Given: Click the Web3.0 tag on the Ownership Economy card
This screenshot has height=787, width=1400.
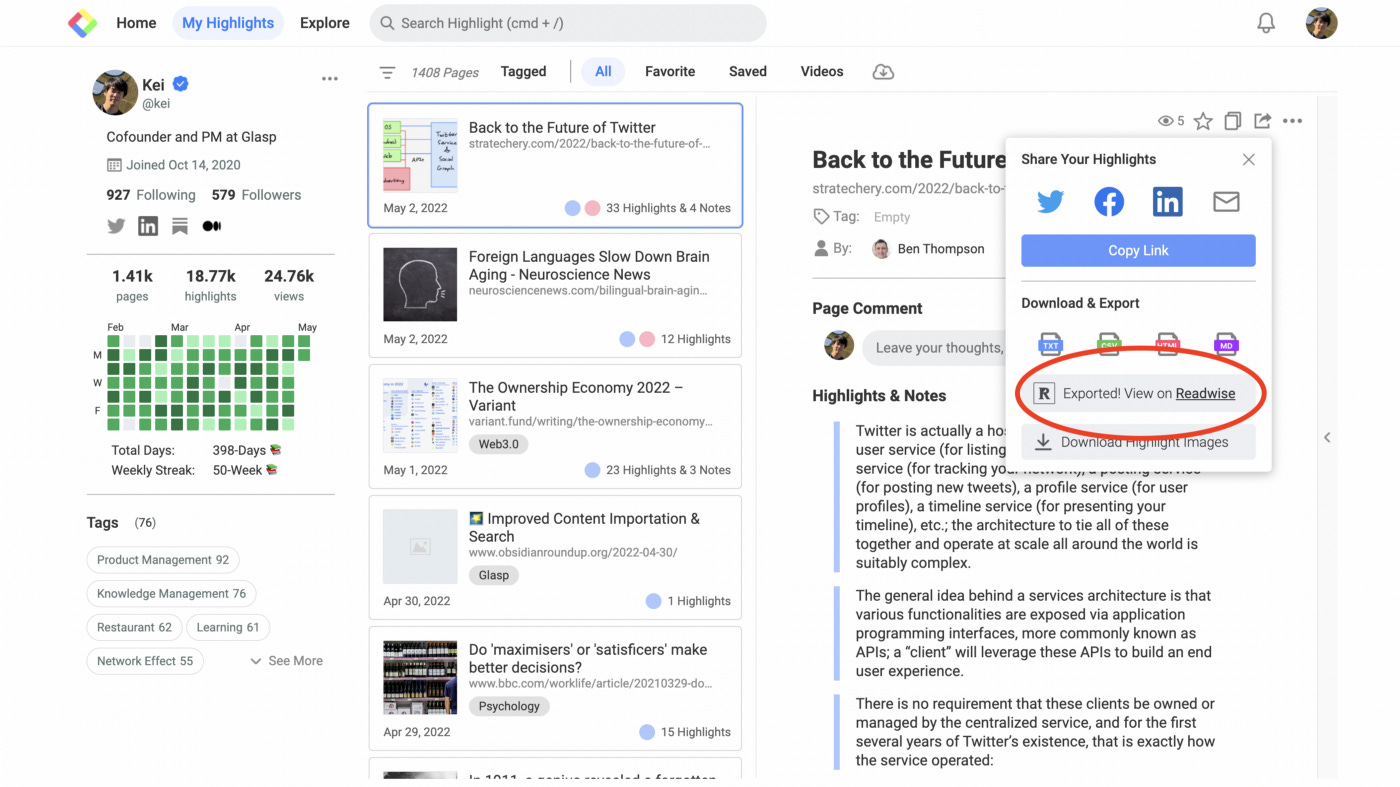Looking at the screenshot, I should click(498, 444).
